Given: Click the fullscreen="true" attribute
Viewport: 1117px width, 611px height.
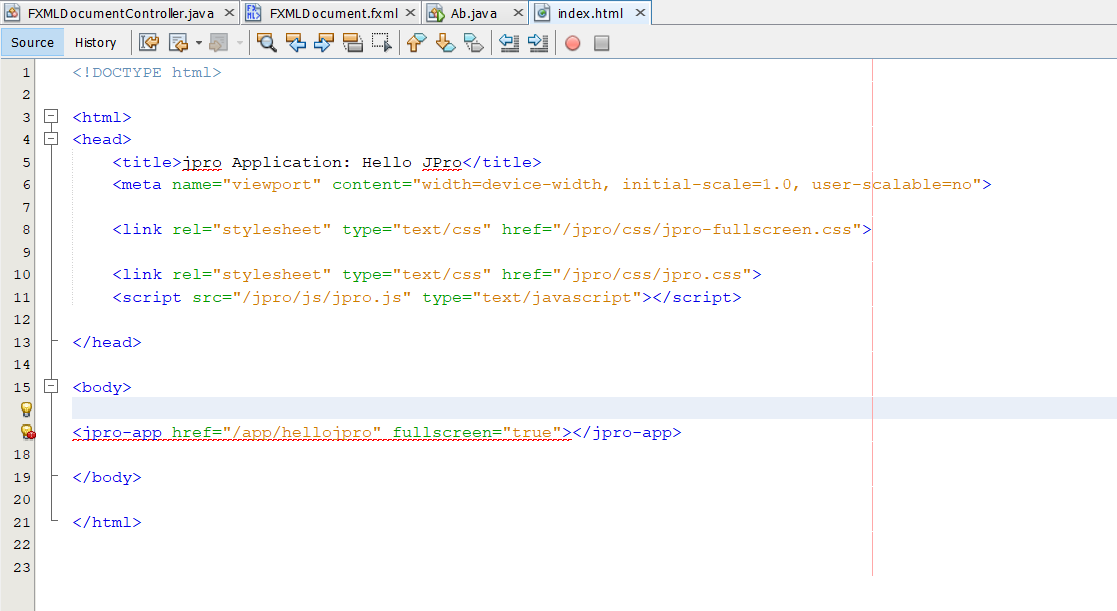Looking at the screenshot, I should pyautogui.click(x=477, y=432).
